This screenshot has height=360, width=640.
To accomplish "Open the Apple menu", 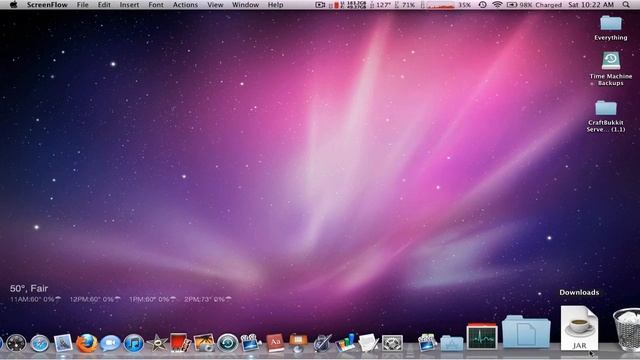I will 13,5.
